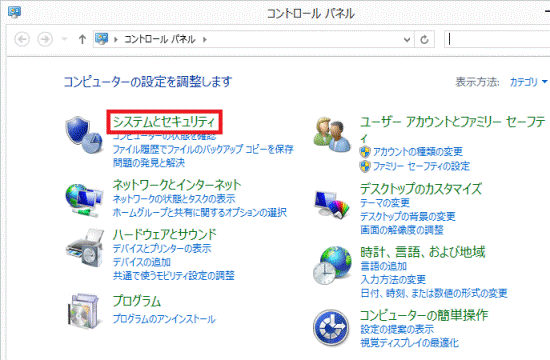Image resolution: width=550 pixels, height=360 pixels.
Task: Refresh the Control Panel view
Action: pos(424,39)
